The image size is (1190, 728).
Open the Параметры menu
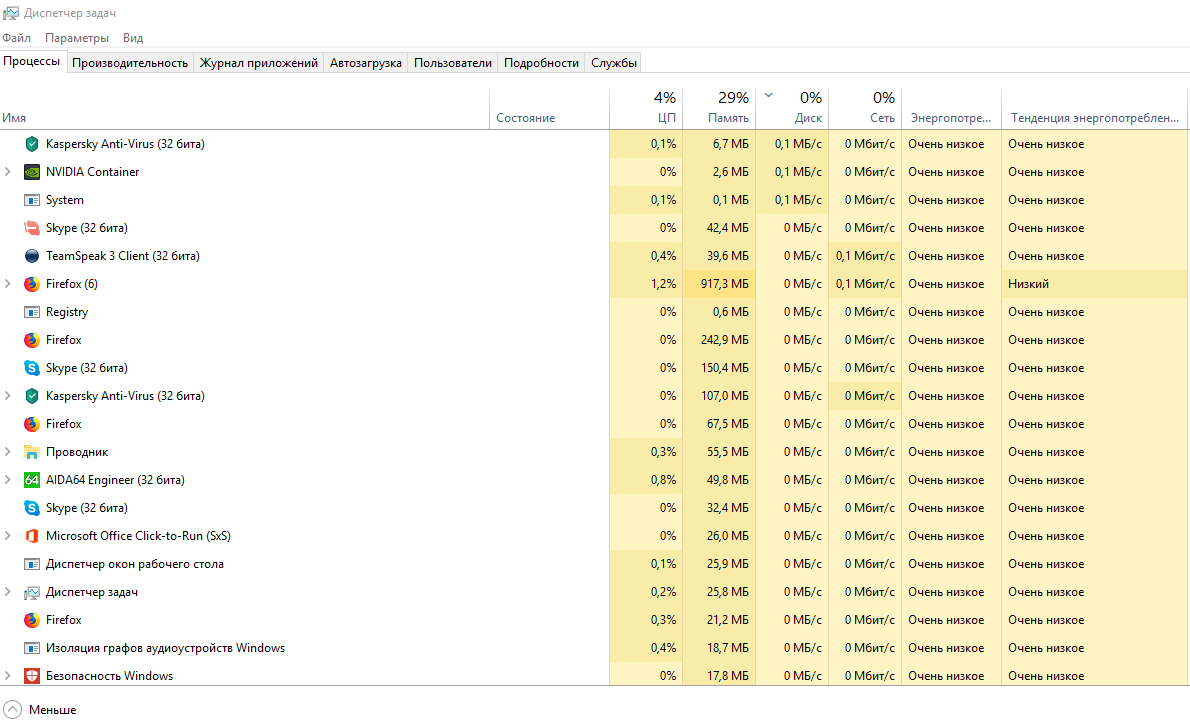[x=77, y=38]
